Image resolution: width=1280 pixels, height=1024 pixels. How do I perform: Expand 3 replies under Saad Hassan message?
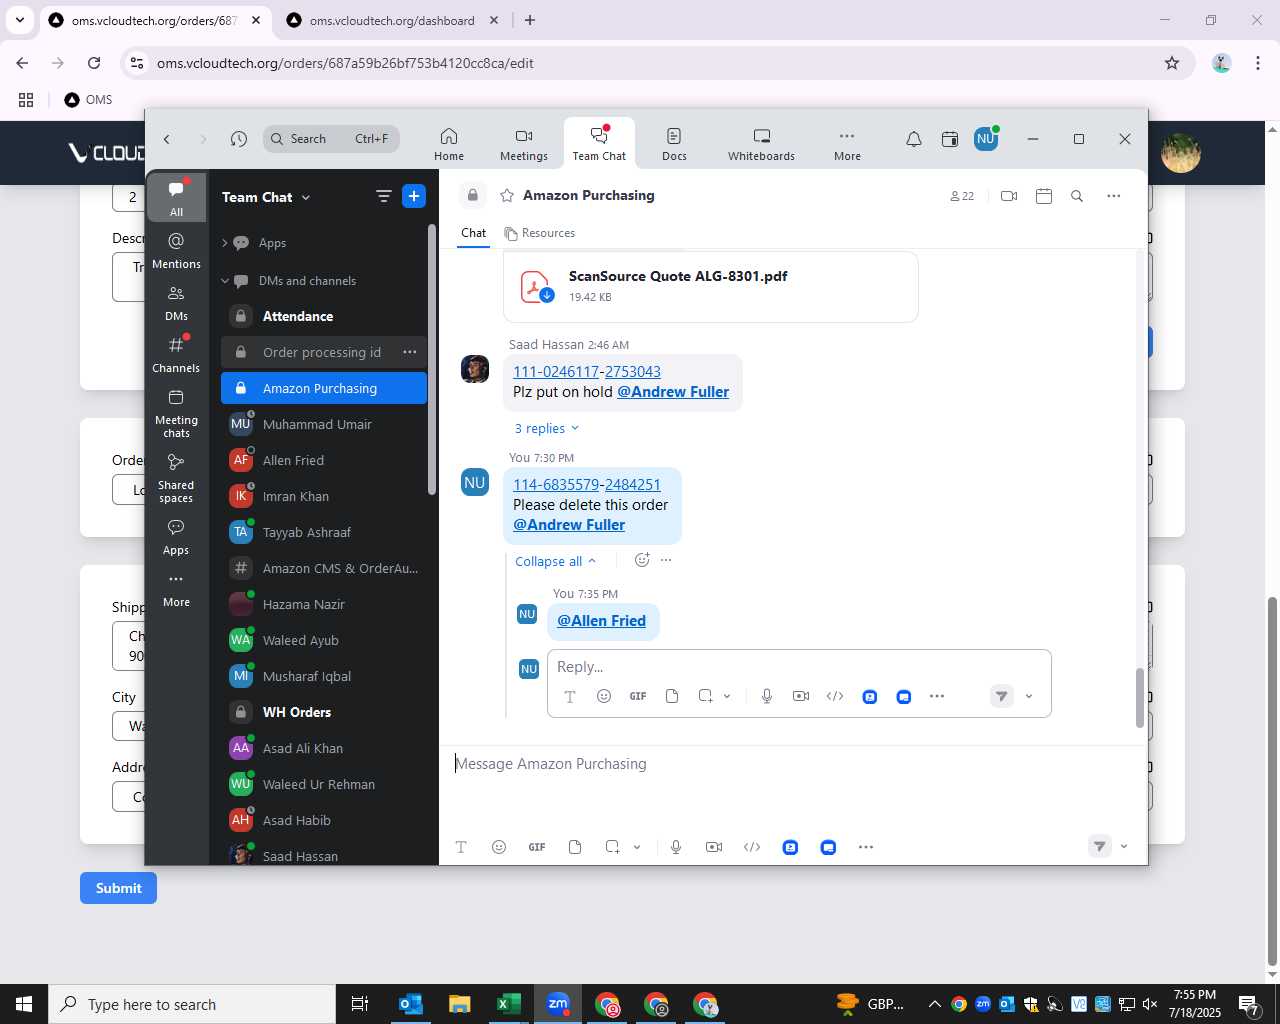tap(546, 428)
